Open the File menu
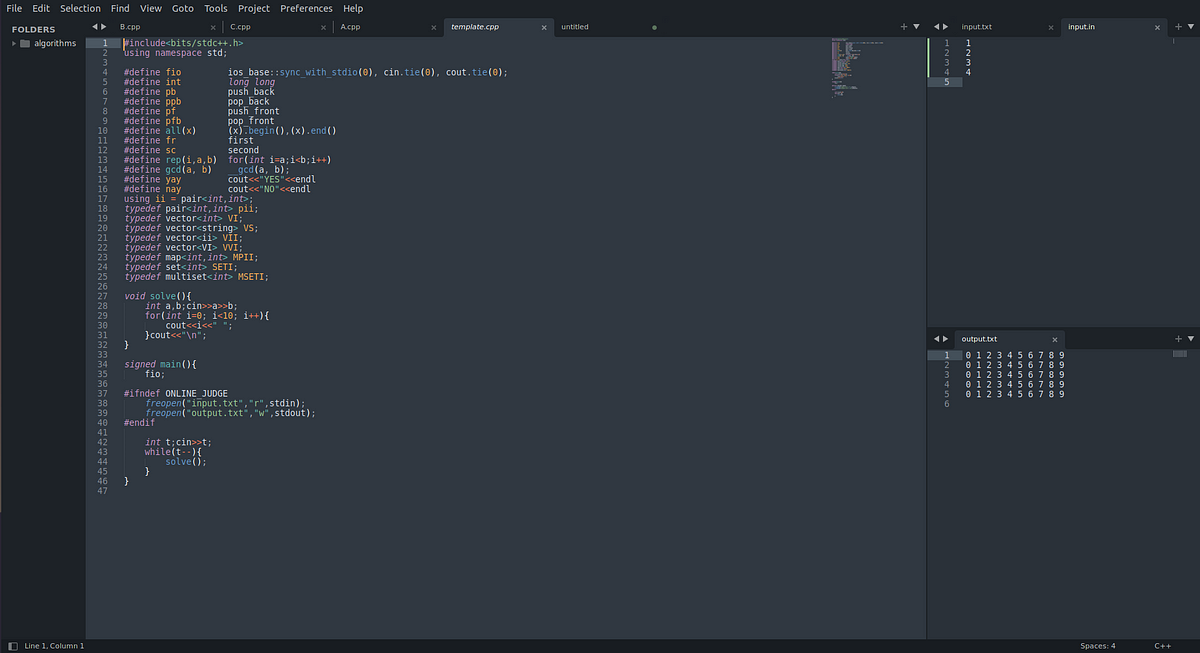Screen dimensions: 1200x653 14,8
